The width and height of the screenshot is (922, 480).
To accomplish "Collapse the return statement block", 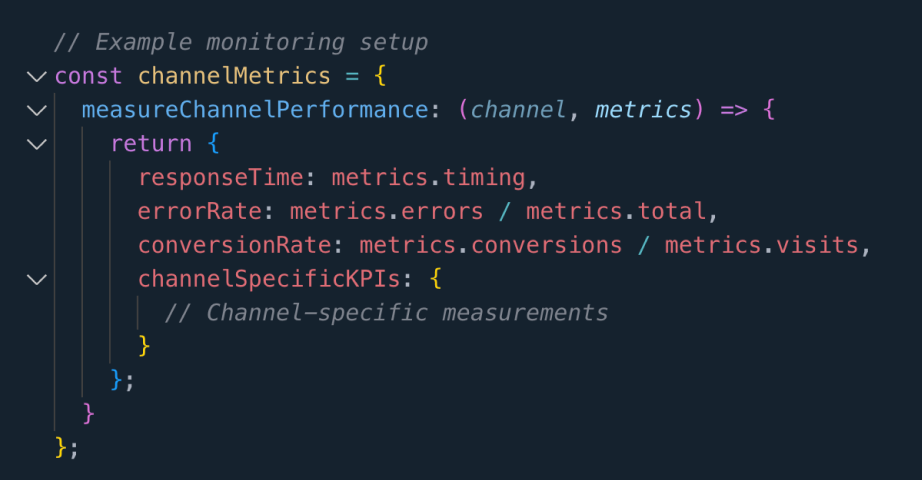I will [x=36, y=144].
